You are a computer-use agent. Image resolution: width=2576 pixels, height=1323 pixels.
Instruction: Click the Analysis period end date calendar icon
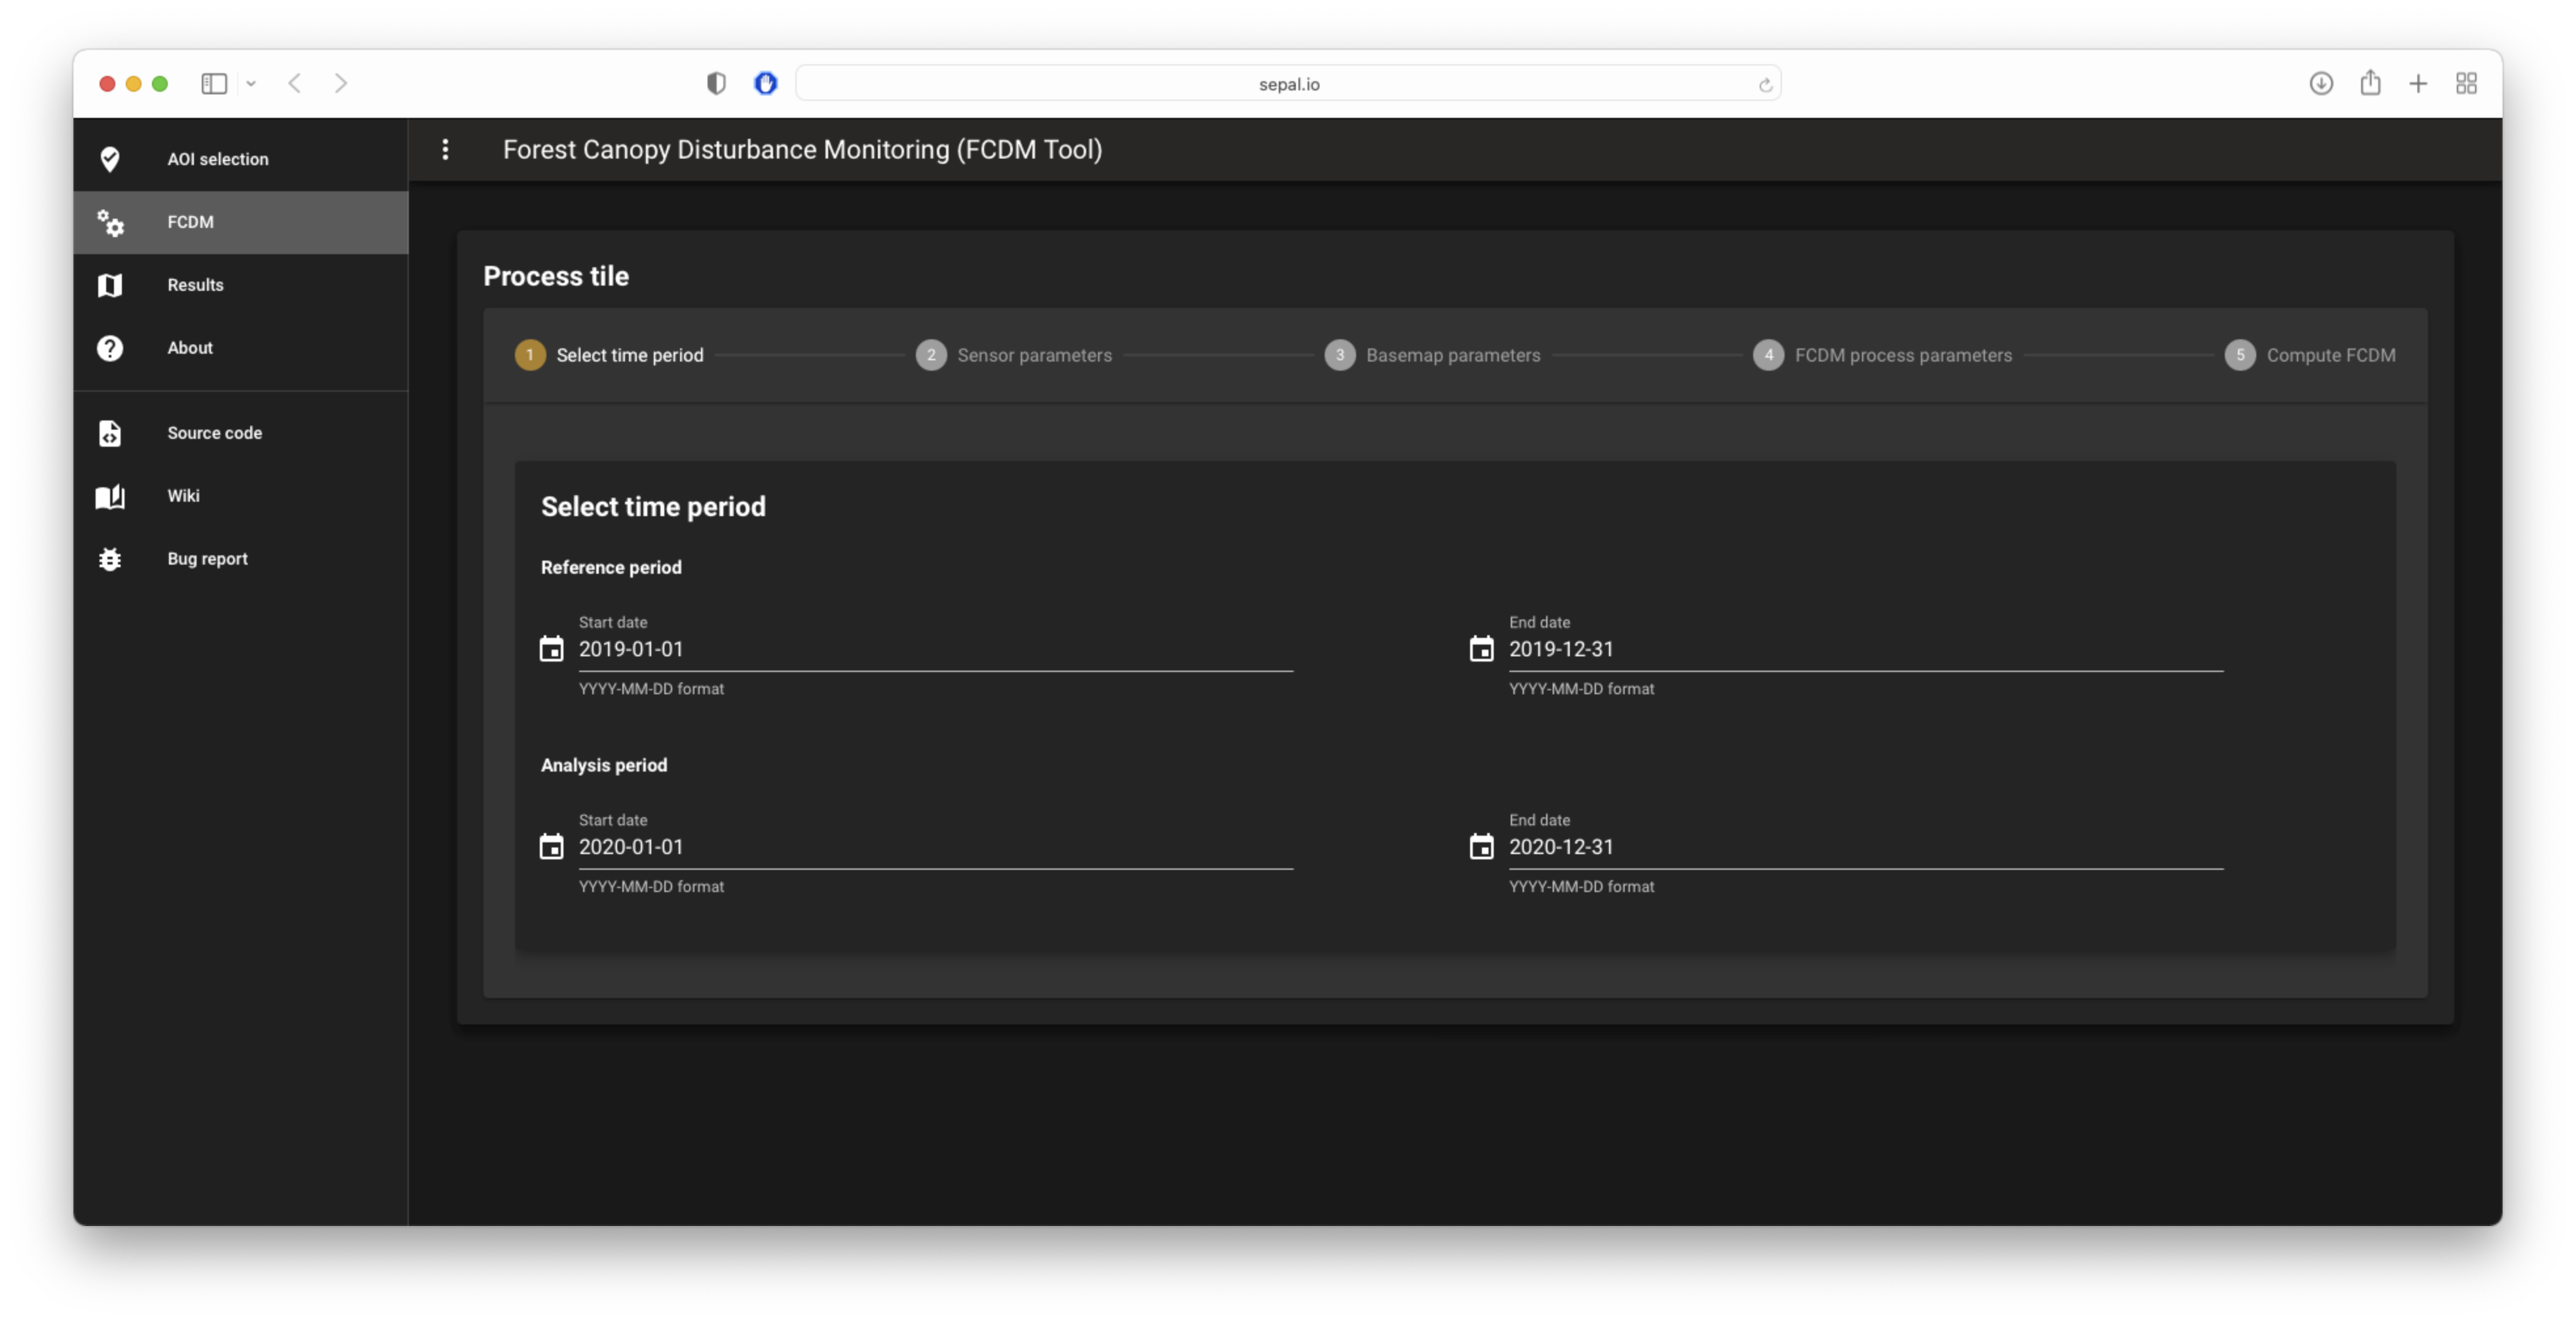(x=1481, y=847)
